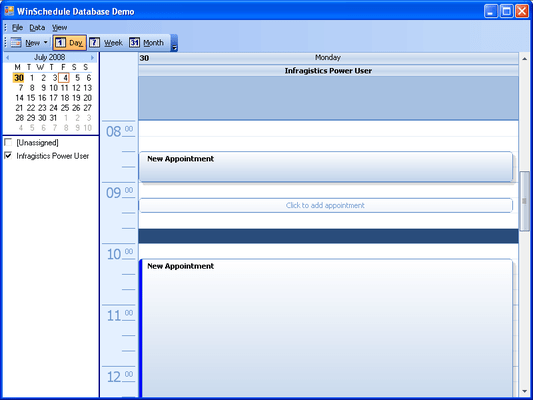The width and height of the screenshot is (533, 400).
Task: Select July 9 in the mini calendar
Action: tap(43, 88)
